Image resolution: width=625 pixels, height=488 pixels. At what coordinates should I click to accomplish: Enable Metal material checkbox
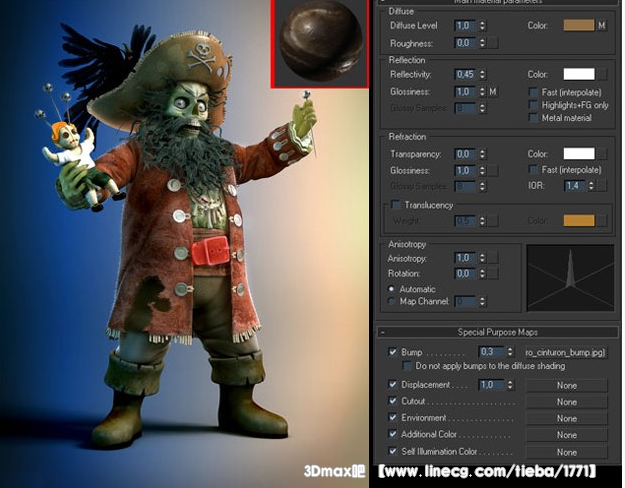(533, 118)
